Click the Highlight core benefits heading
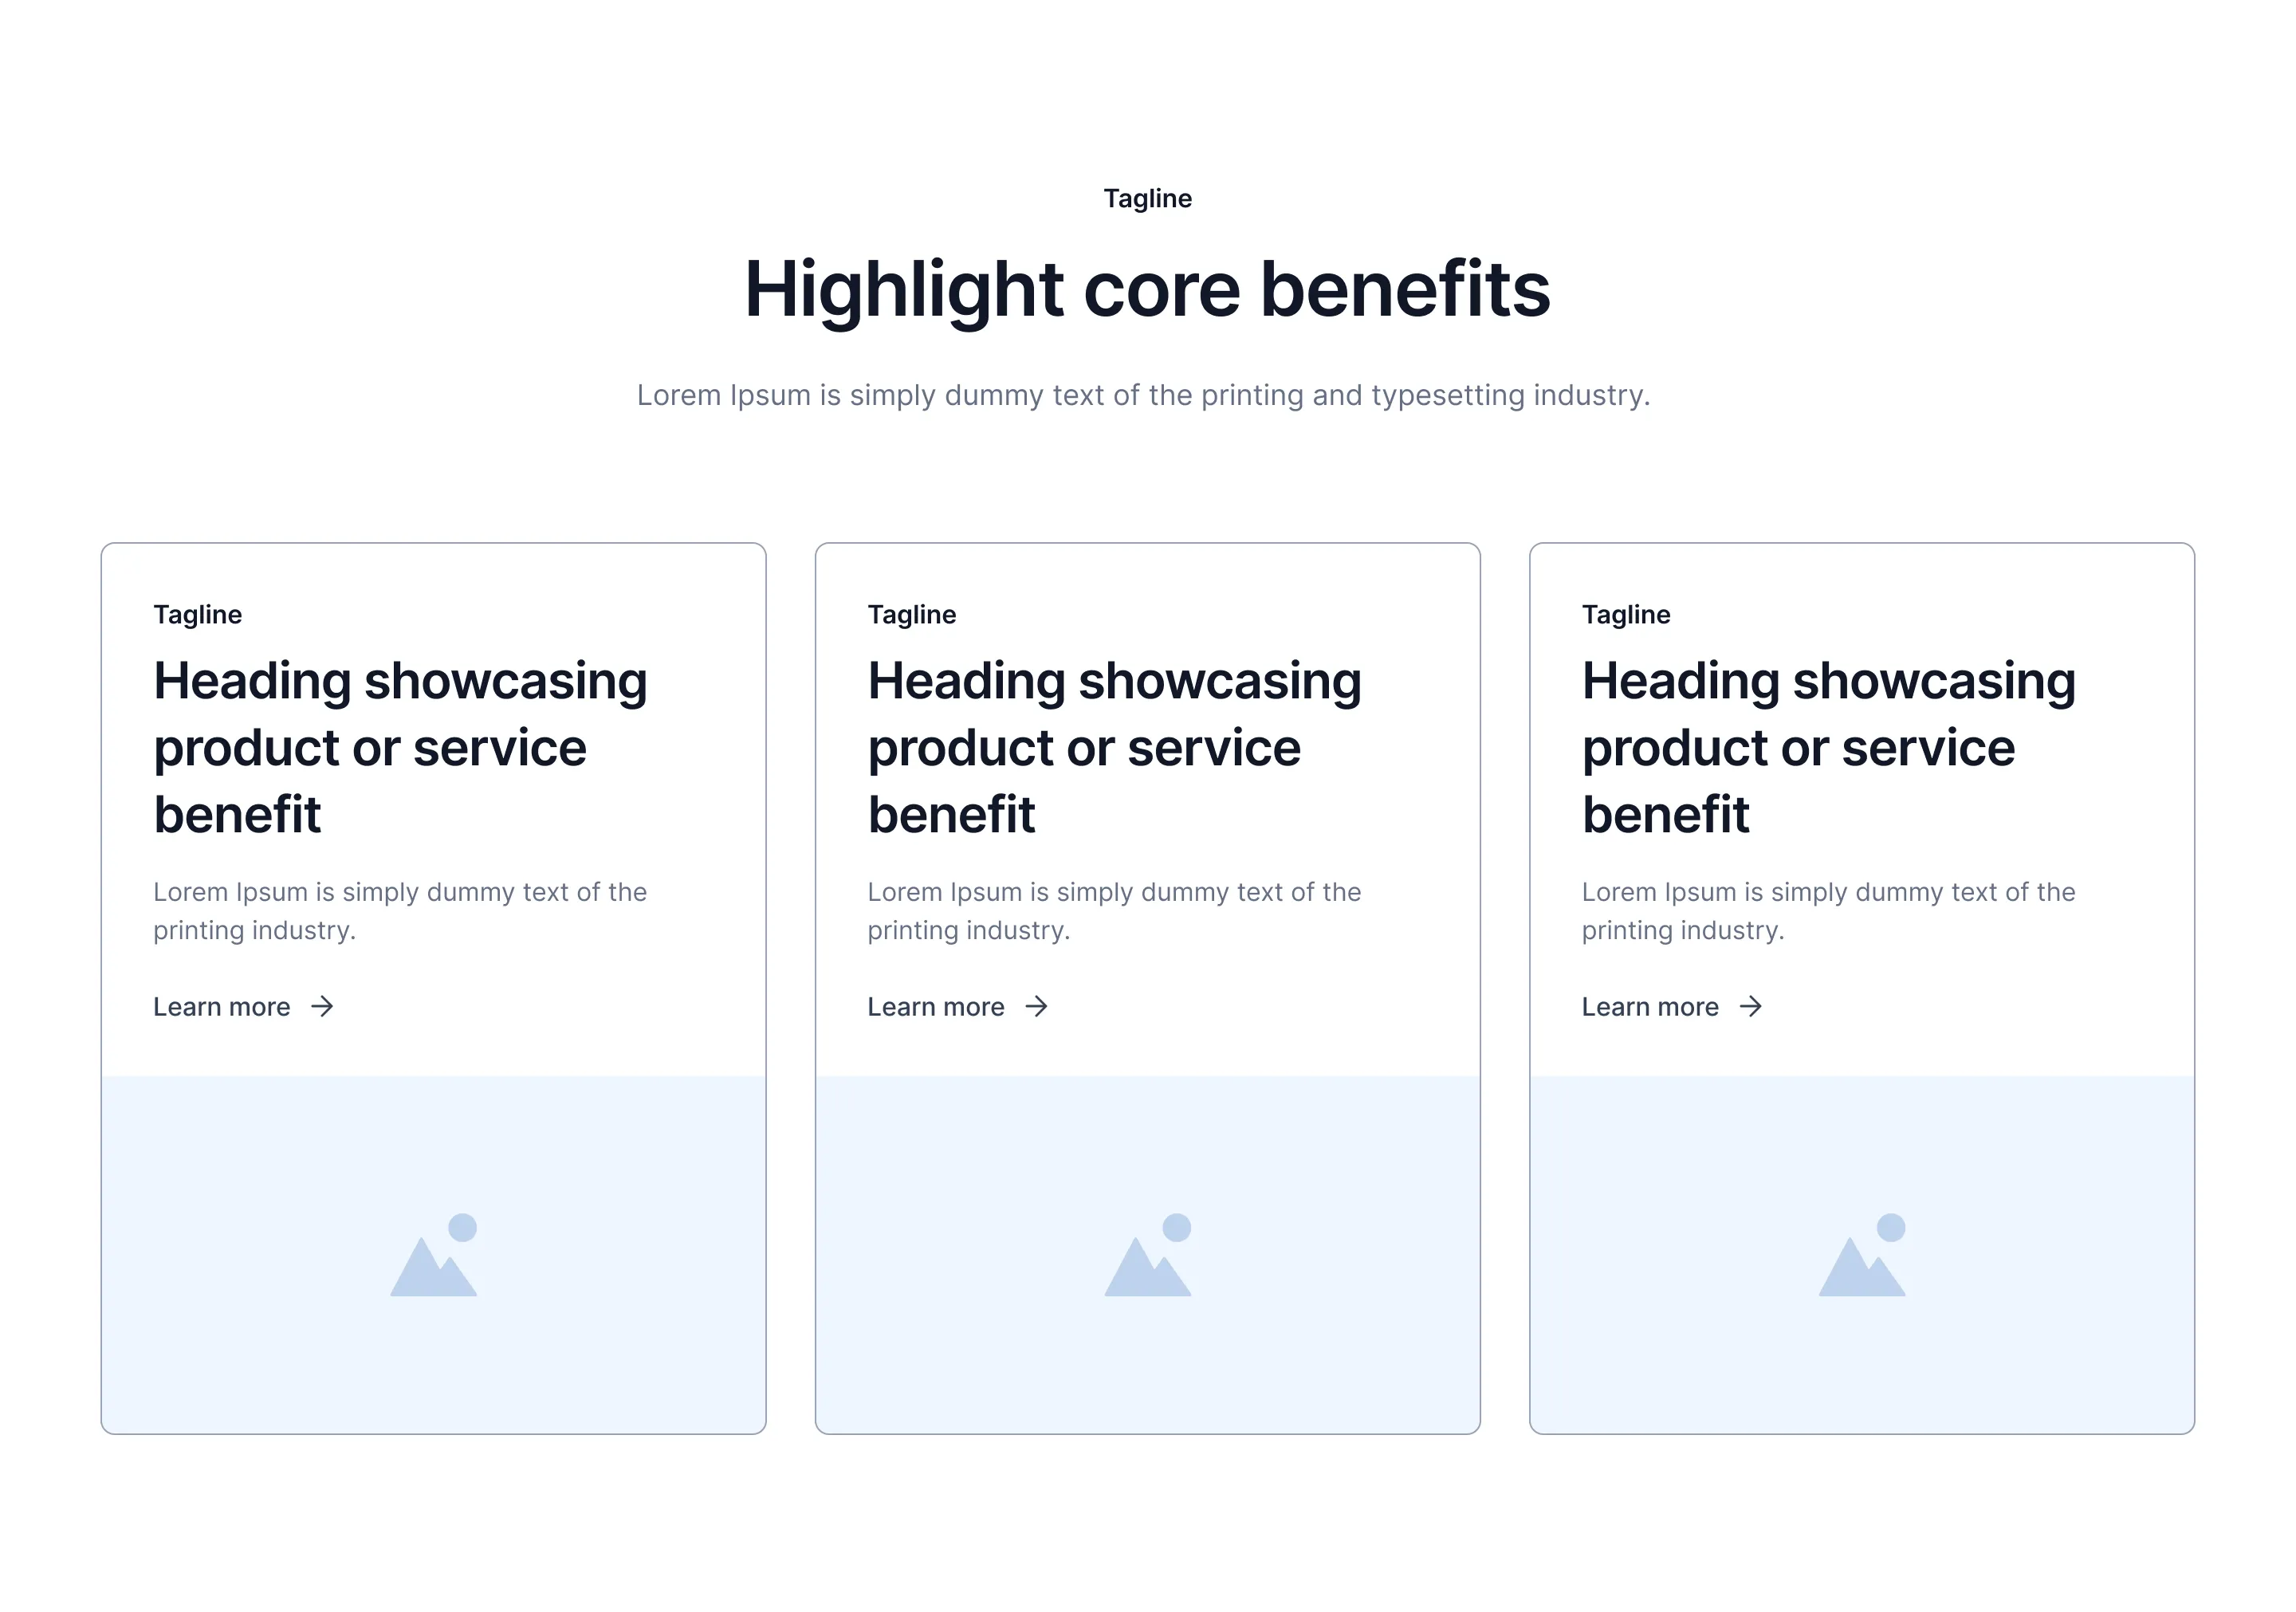Viewport: 2296px width, 1612px height. click(1148, 289)
